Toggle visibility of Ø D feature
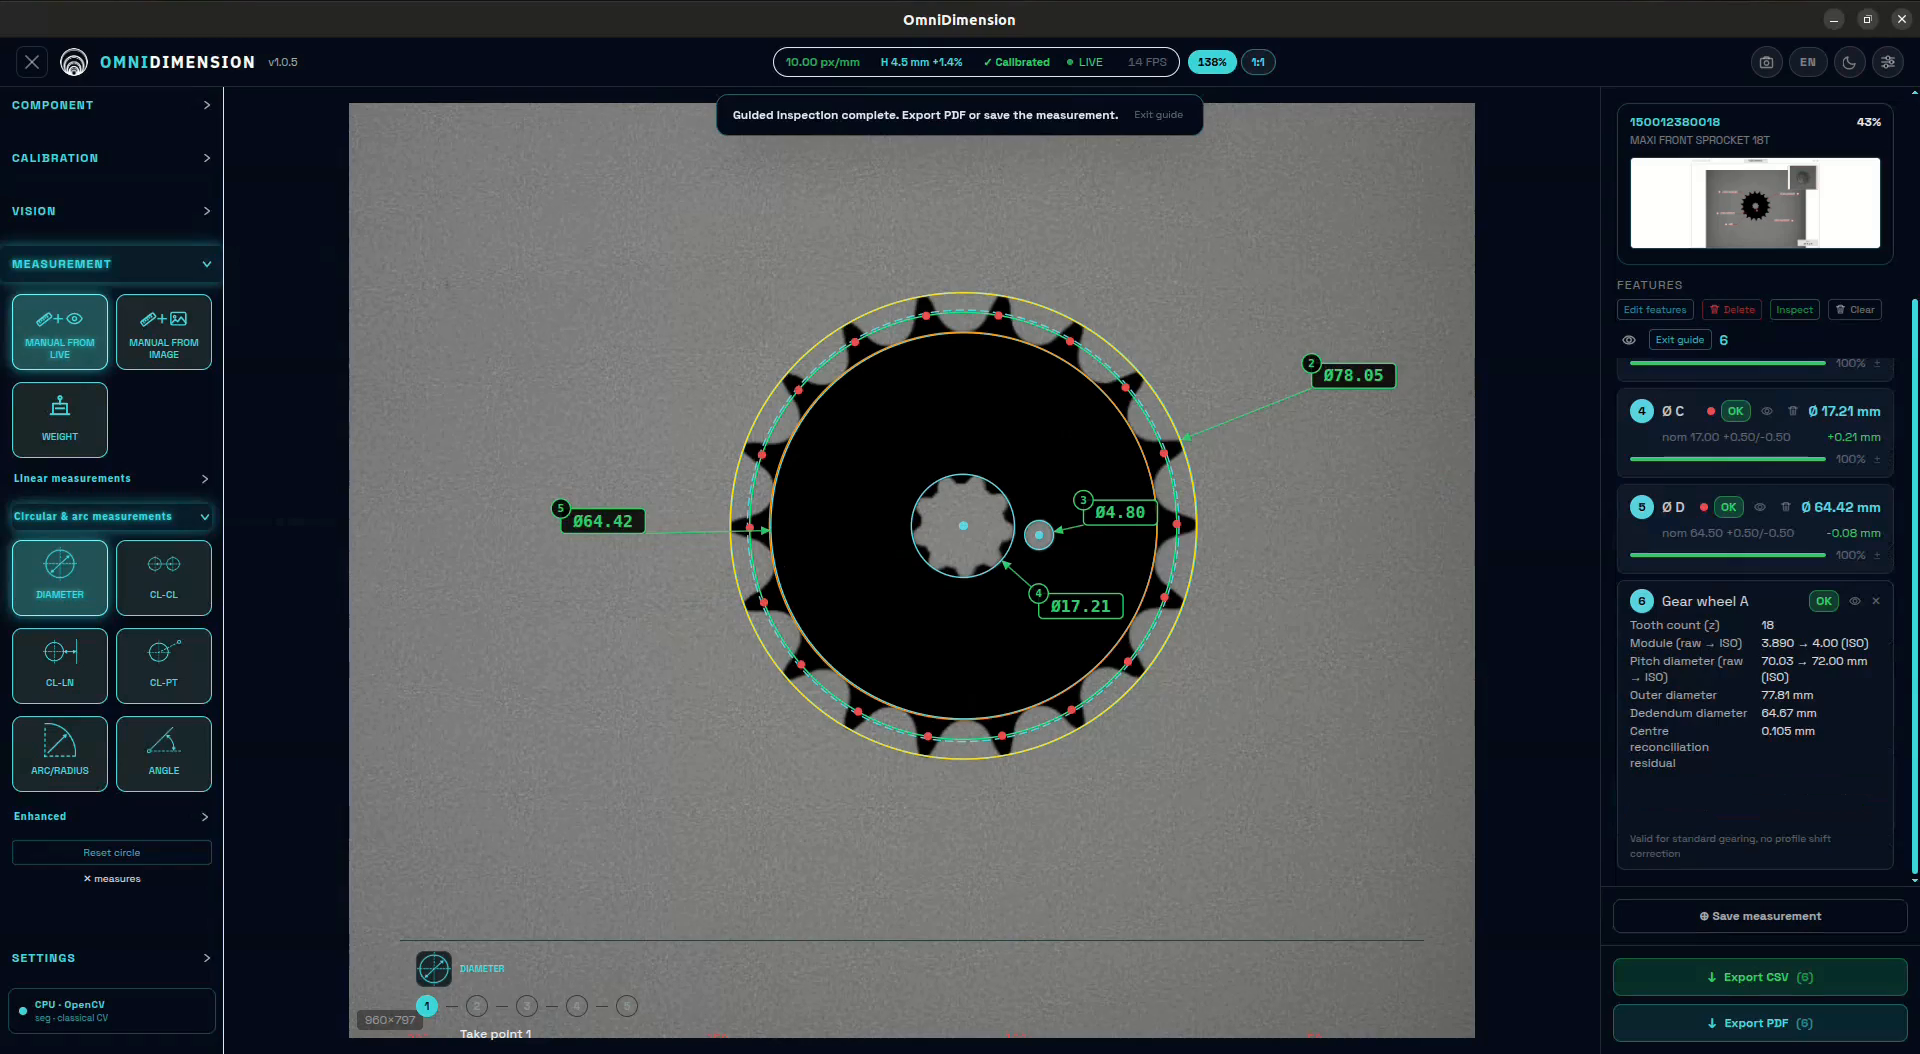Viewport: 1920px width, 1054px height. click(x=1760, y=507)
